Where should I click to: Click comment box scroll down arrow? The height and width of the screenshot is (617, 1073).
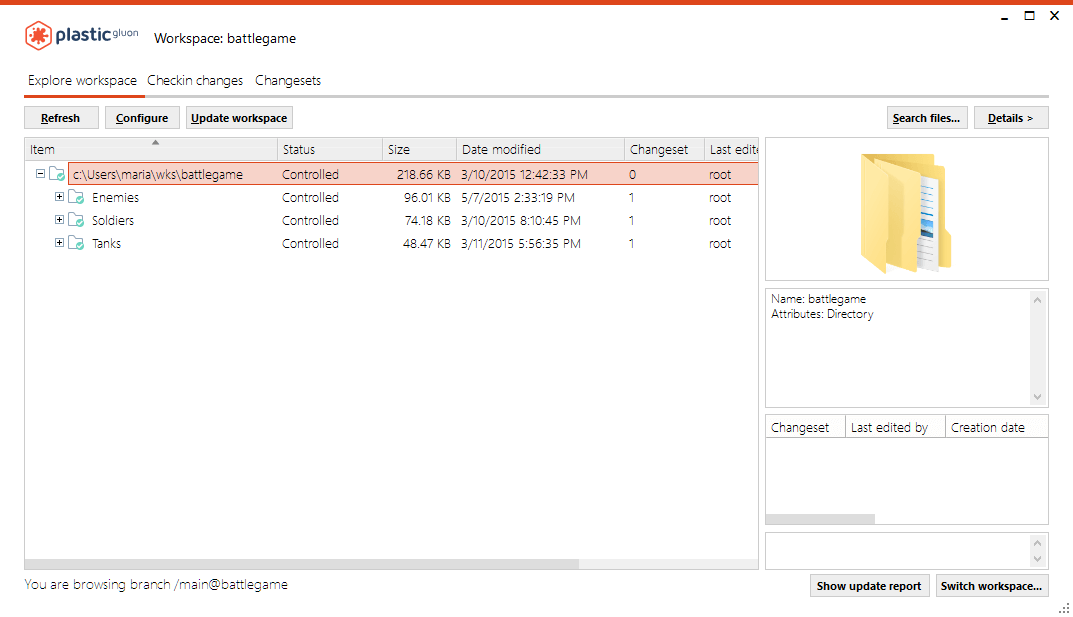click(x=1037, y=559)
